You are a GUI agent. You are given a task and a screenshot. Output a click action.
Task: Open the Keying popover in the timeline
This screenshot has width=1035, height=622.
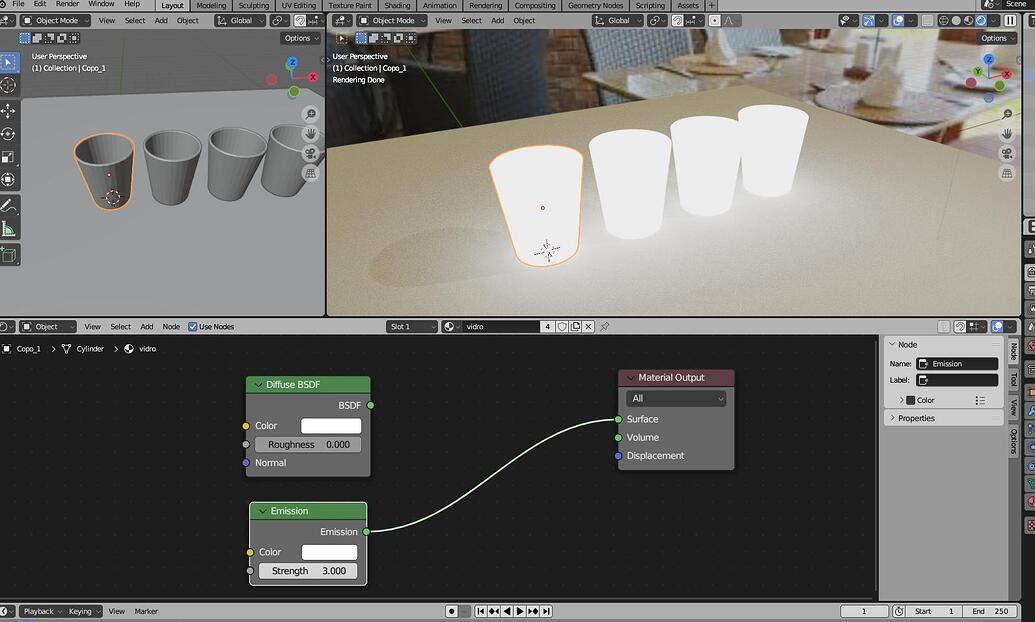coord(83,611)
